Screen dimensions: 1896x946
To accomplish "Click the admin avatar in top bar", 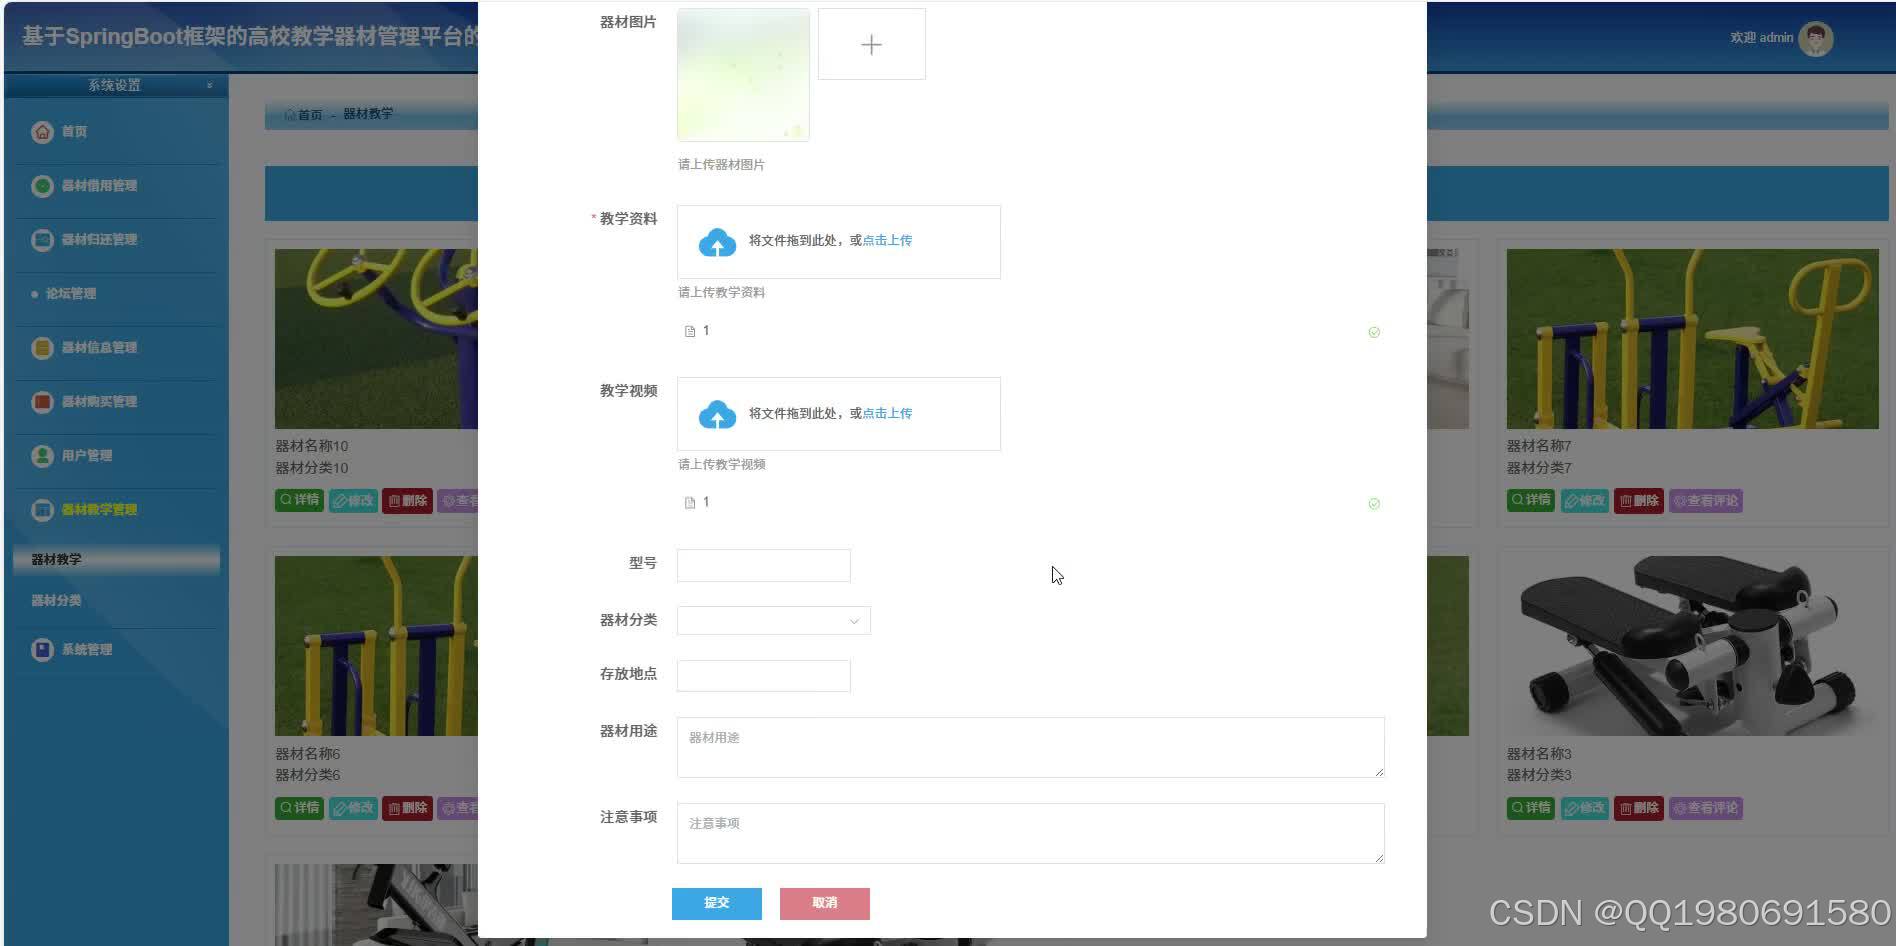I will [1815, 38].
